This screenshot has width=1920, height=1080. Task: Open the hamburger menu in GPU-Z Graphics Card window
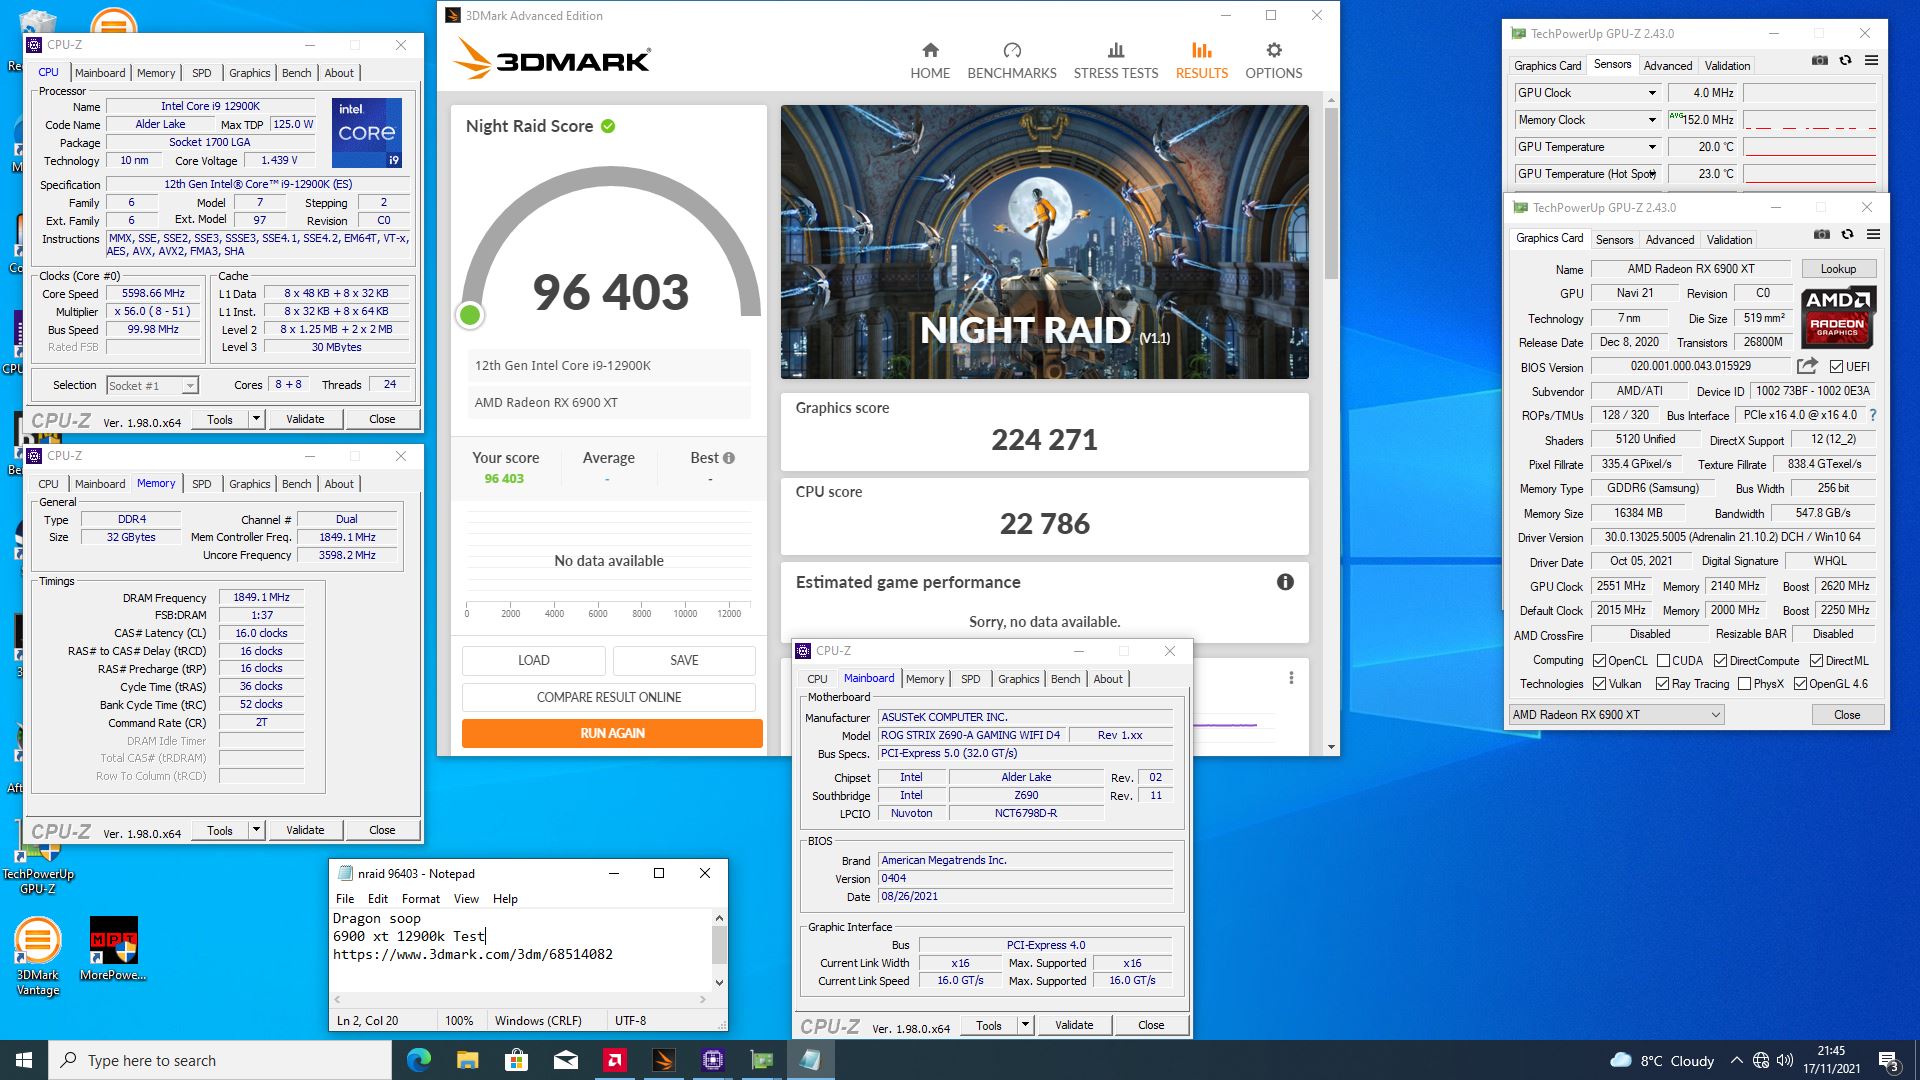click(1873, 234)
